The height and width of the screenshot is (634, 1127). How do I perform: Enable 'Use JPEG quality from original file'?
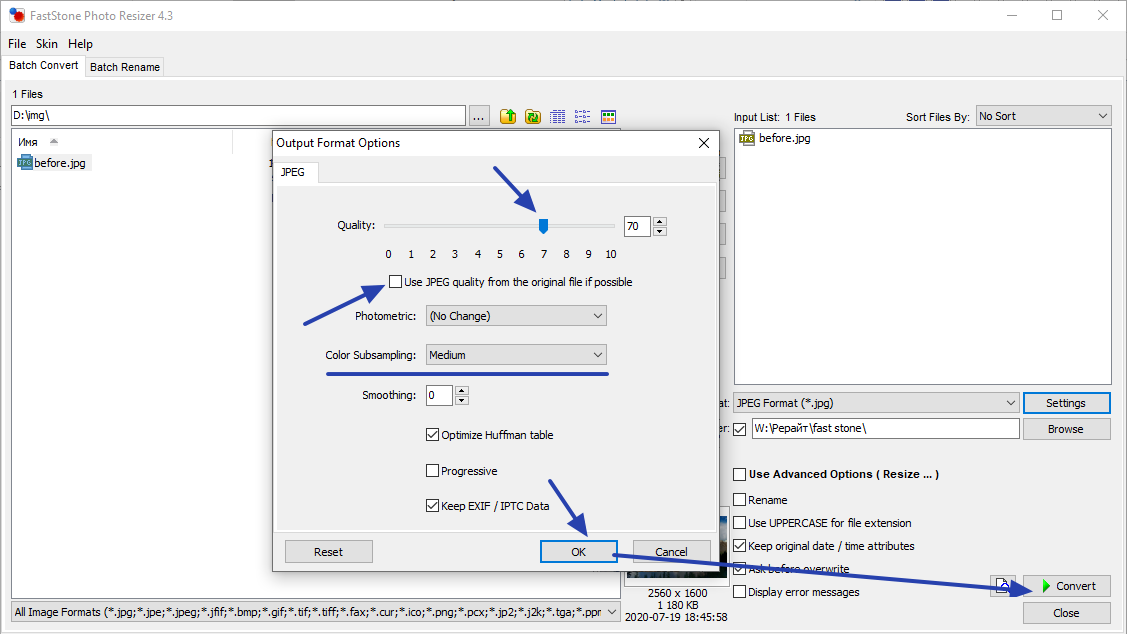pyautogui.click(x=396, y=282)
